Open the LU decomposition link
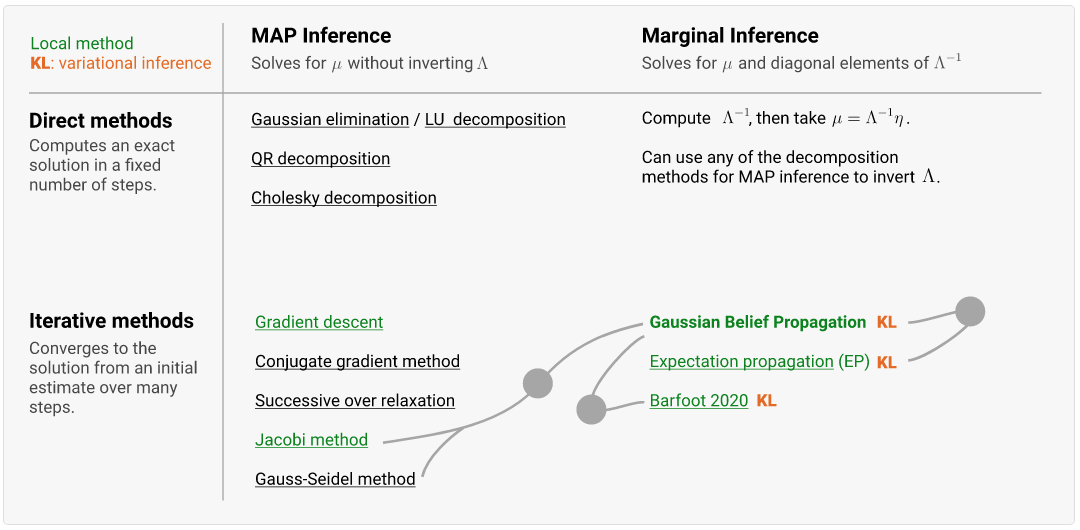This screenshot has height=530, width=1080. pyautogui.click(x=495, y=119)
